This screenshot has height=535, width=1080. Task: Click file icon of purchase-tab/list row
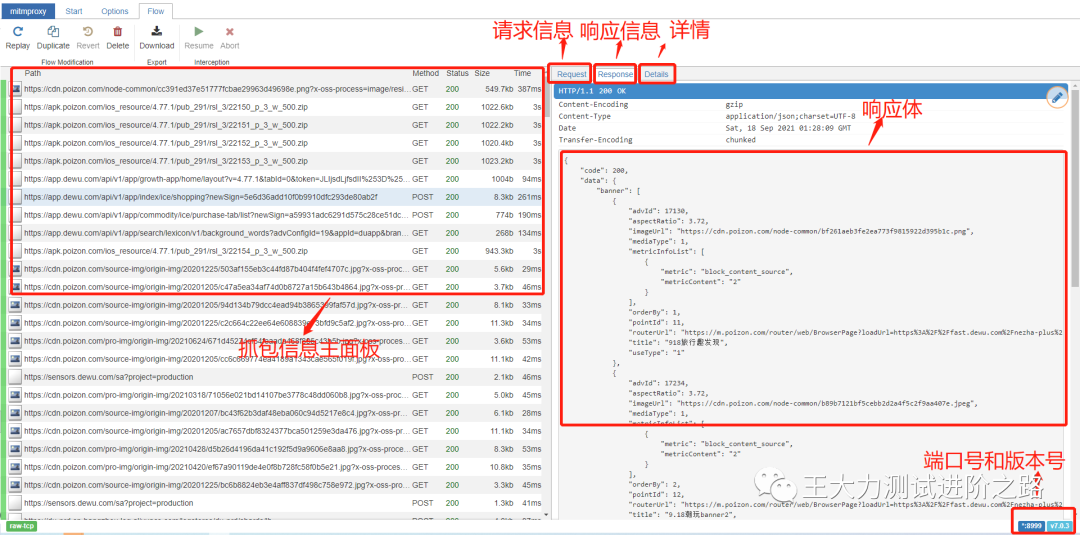coord(16,214)
